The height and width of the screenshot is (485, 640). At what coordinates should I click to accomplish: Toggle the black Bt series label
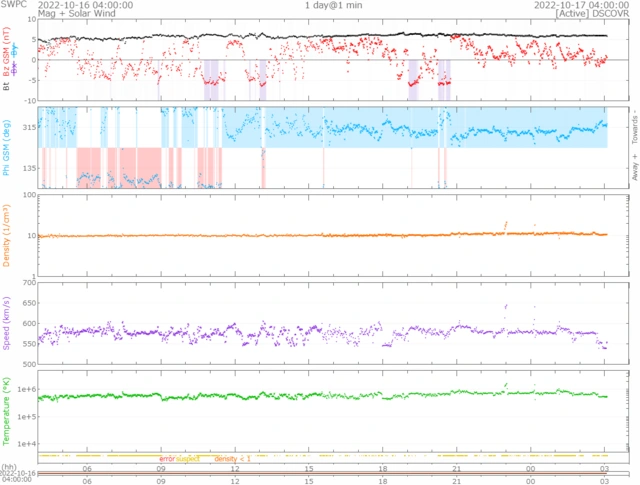[x=7, y=88]
